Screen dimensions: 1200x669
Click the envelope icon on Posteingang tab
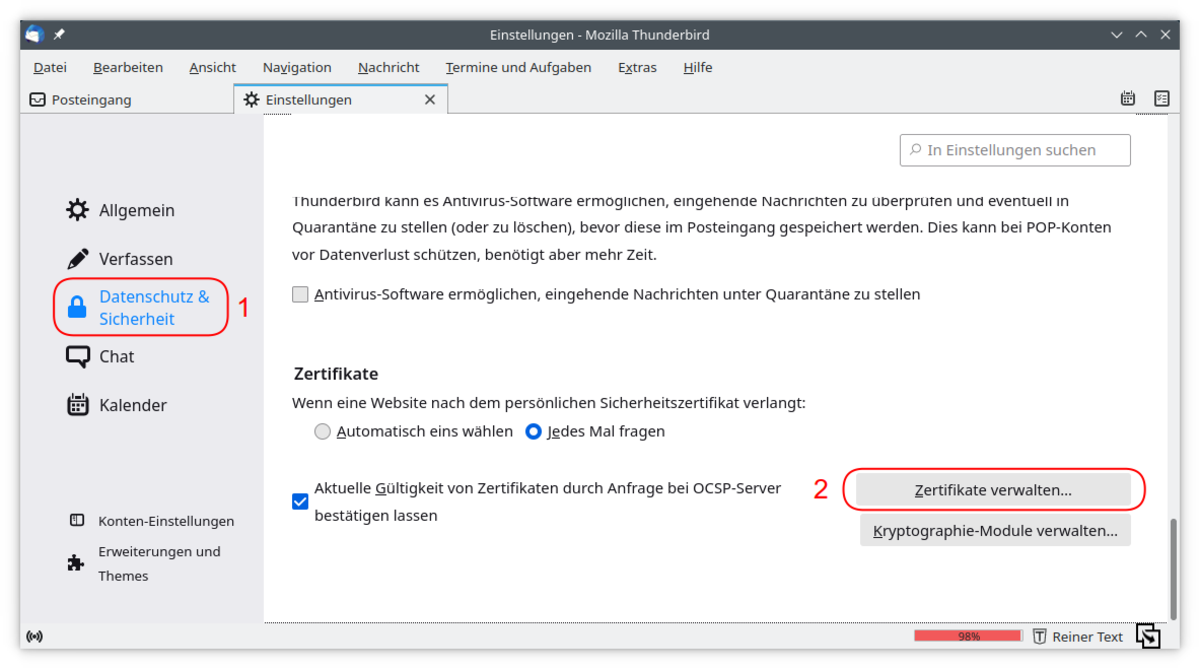click(x=38, y=100)
